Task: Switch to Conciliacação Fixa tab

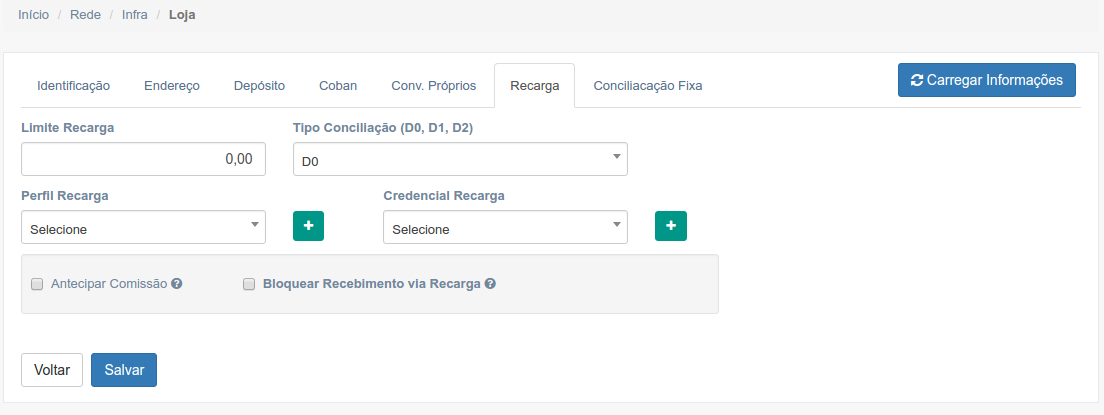Action: pyautogui.click(x=648, y=86)
